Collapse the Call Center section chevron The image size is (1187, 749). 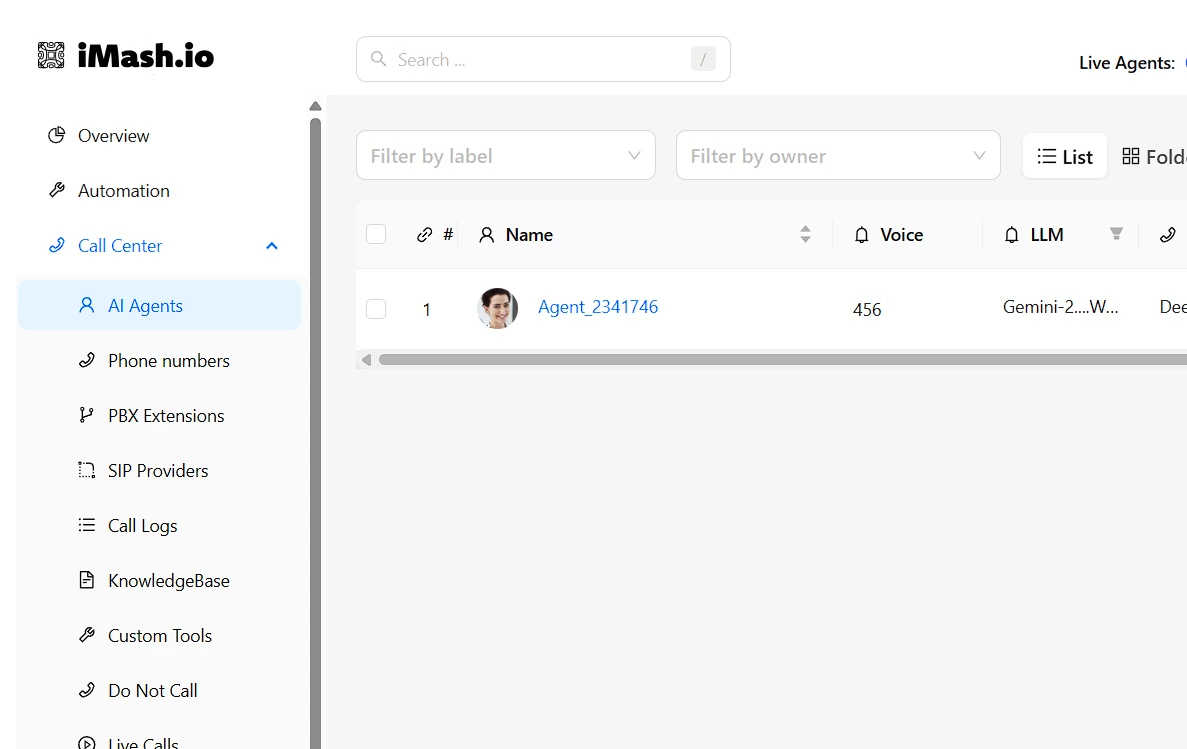[x=272, y=246]
